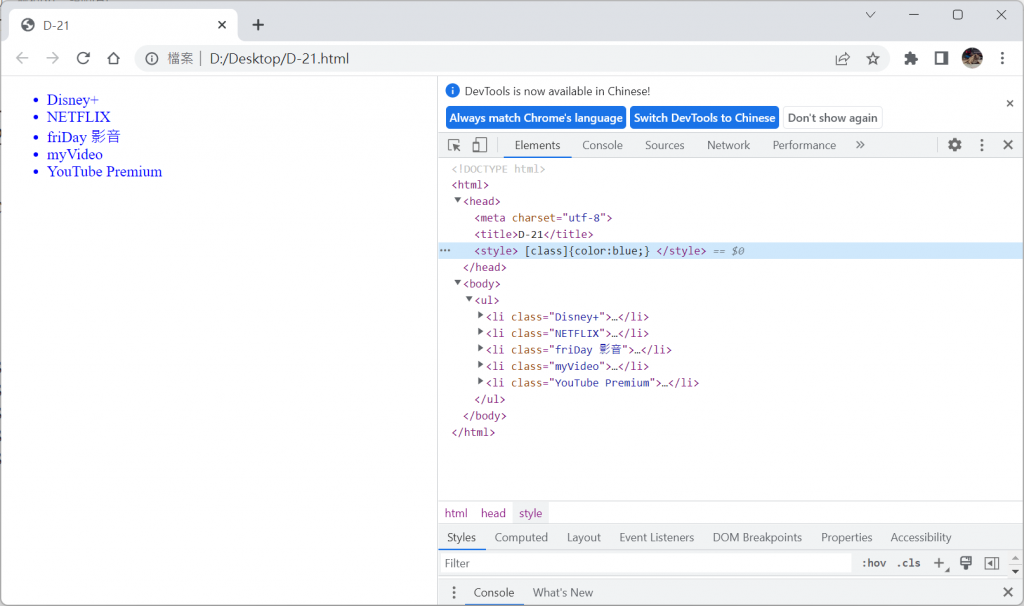The width and height of the screenshot is (1024, 606).
Task: Close the DevTools panel
Action: point(1008,145)
